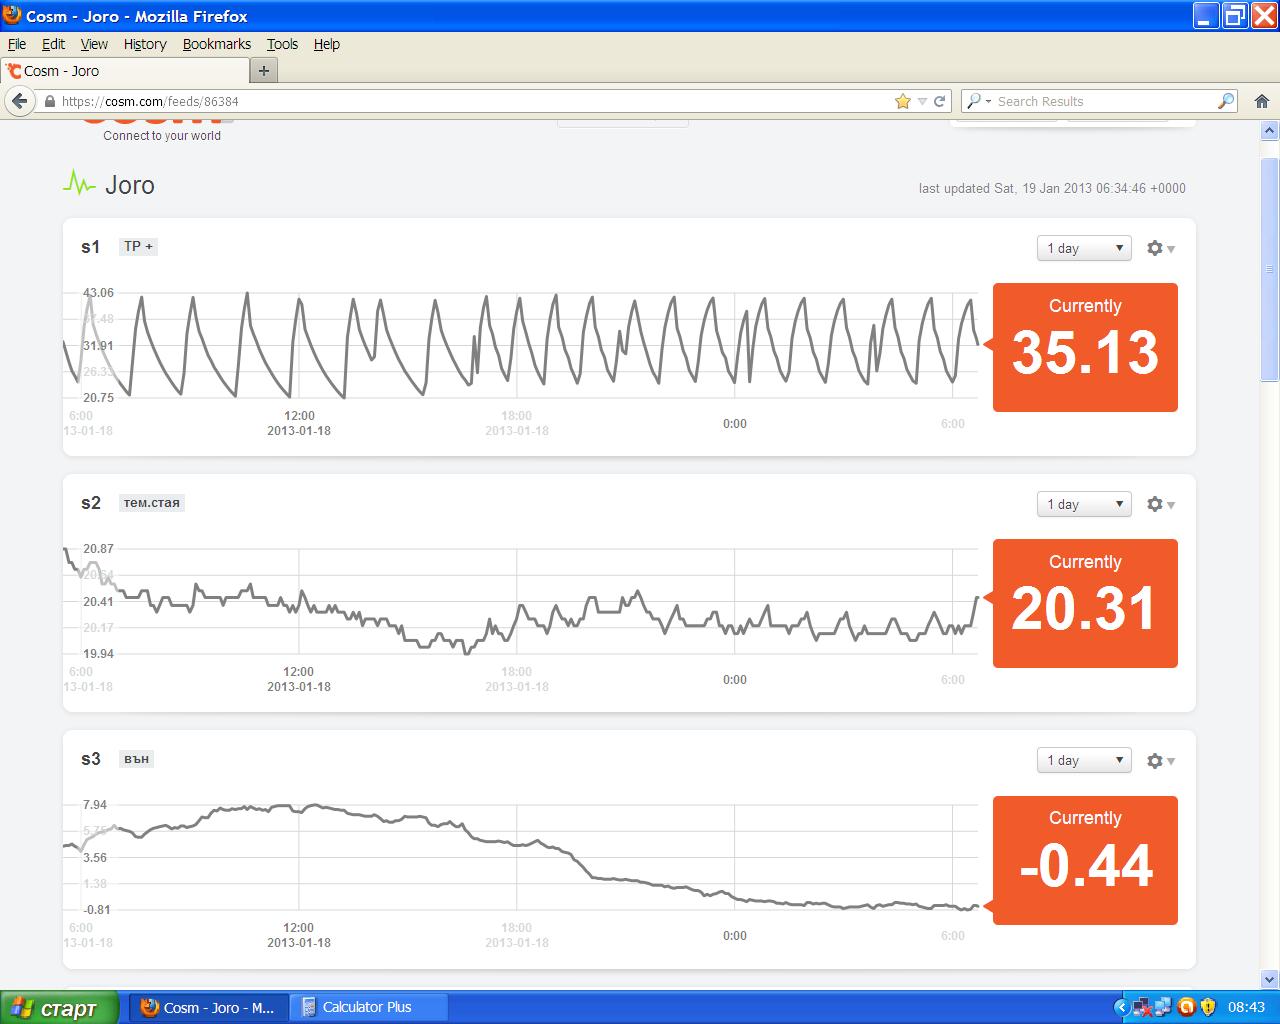Open the s1 time range '1 day' dropdown

1084,248
